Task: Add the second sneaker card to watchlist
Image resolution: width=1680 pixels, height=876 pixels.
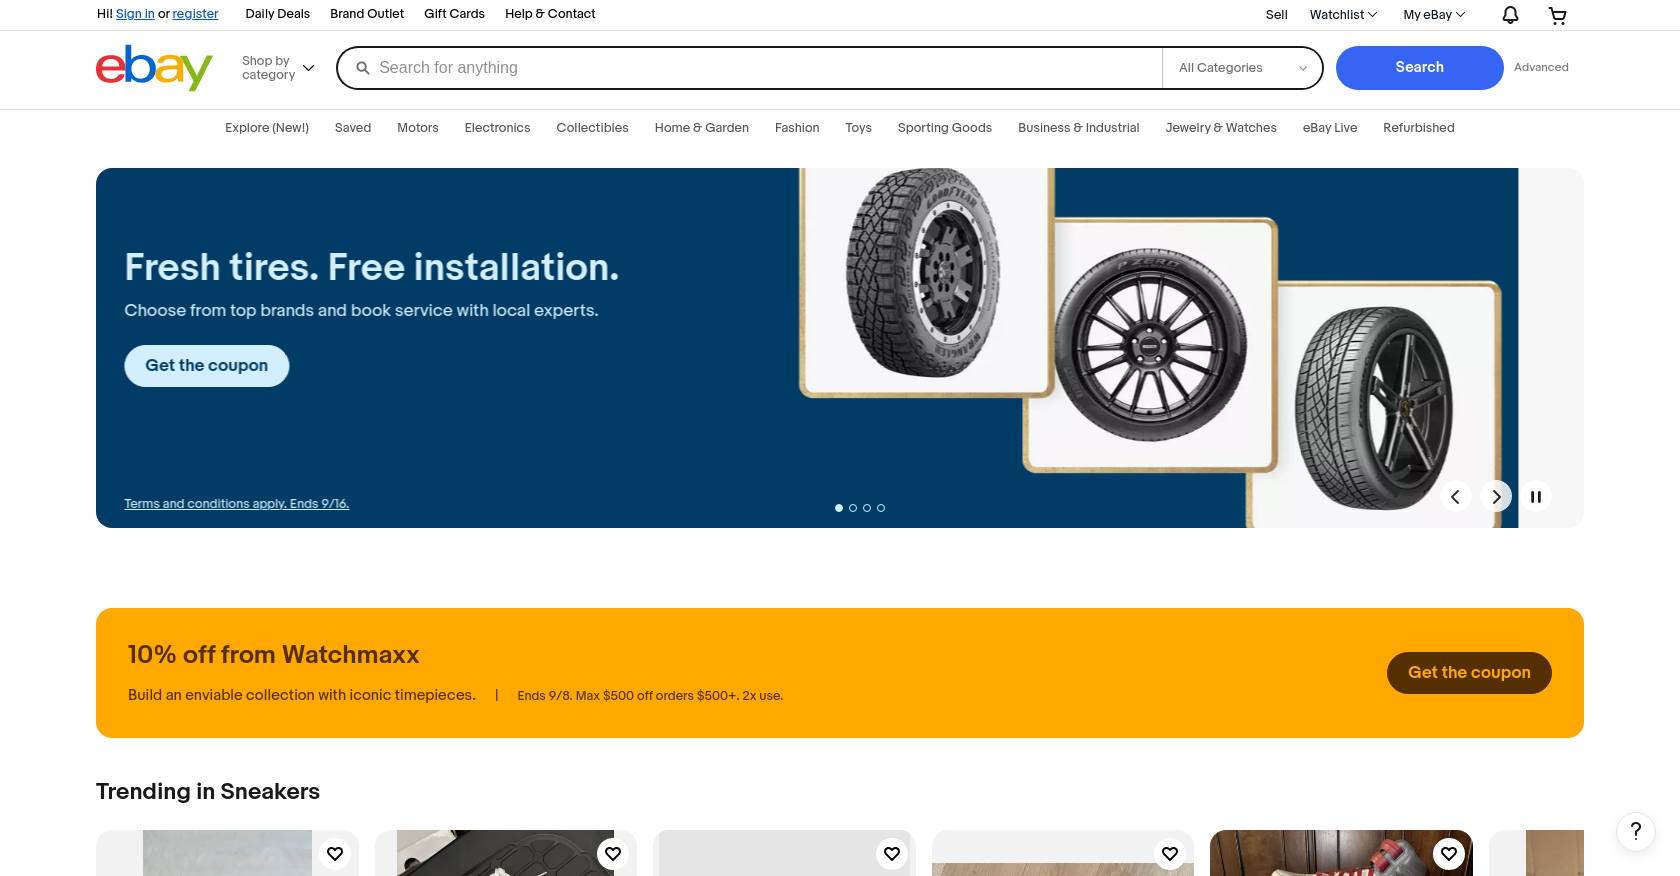Action: (613, 853)
